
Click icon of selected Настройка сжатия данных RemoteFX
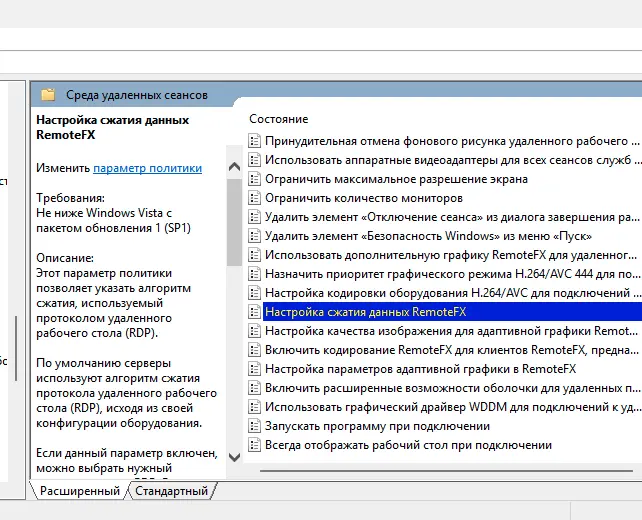tap(254, 312)
